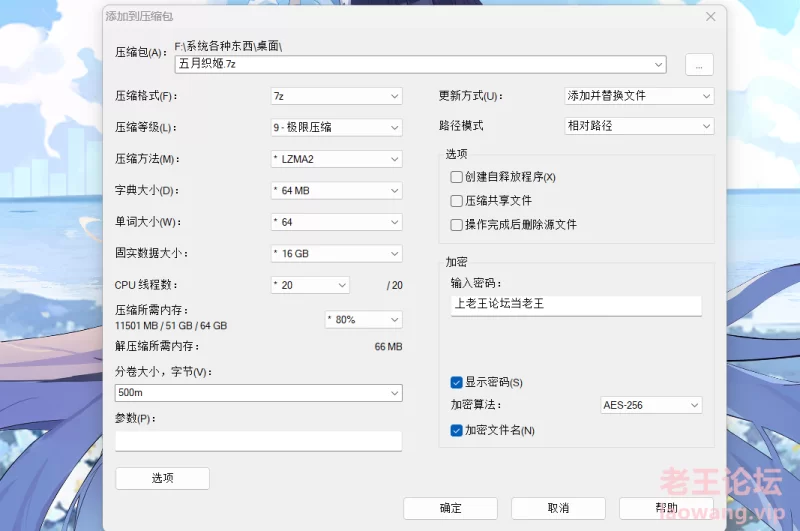800x531 pixels.
Task: Open the 路径模式 dropdown showing 相对路径
Action: (x=639, y=126)
